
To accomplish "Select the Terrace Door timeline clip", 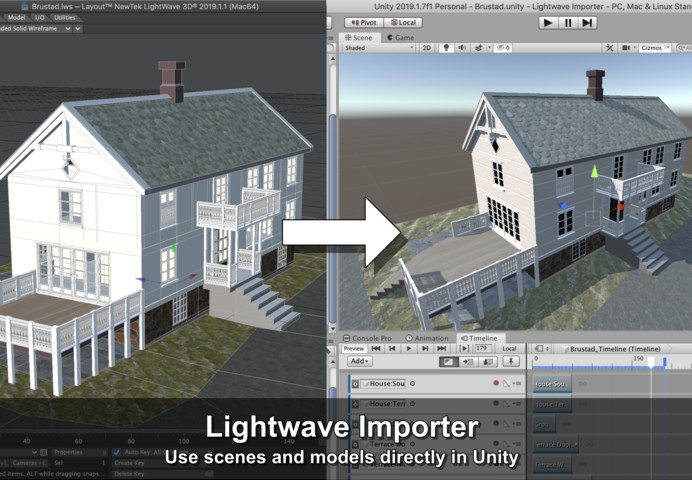I will (x=556, y=444).
